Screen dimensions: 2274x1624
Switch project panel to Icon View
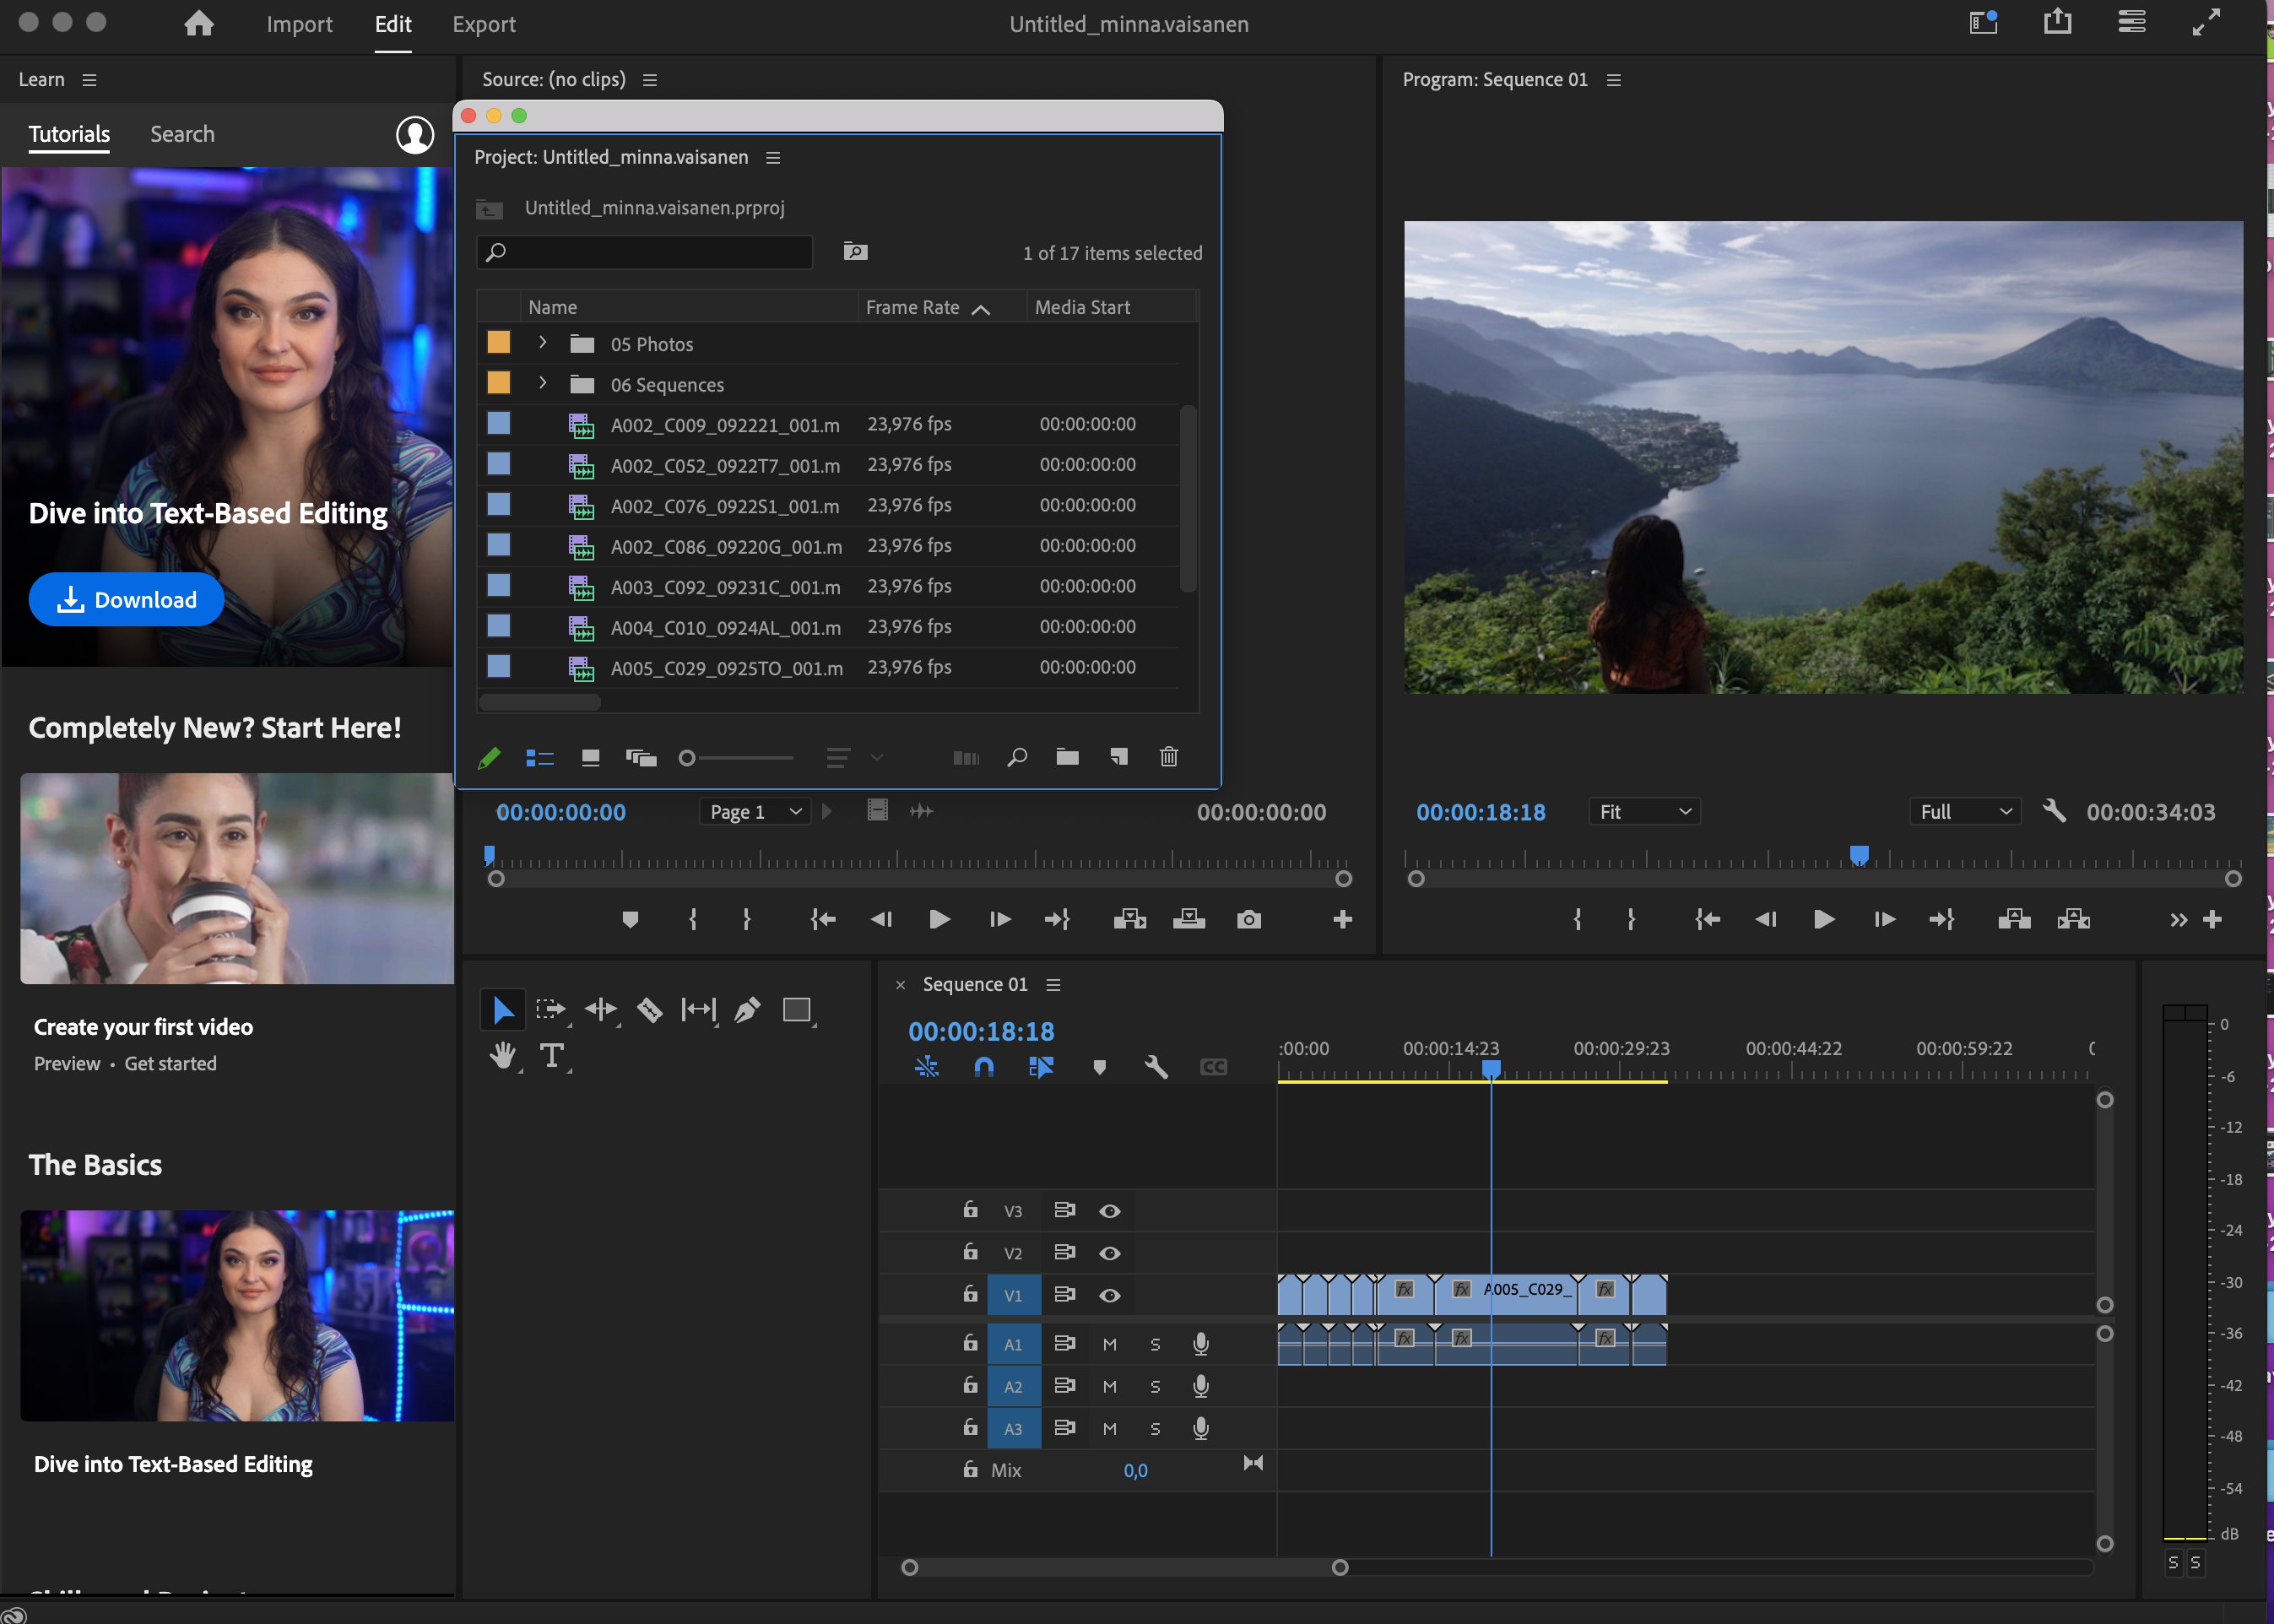click(590, 757)
